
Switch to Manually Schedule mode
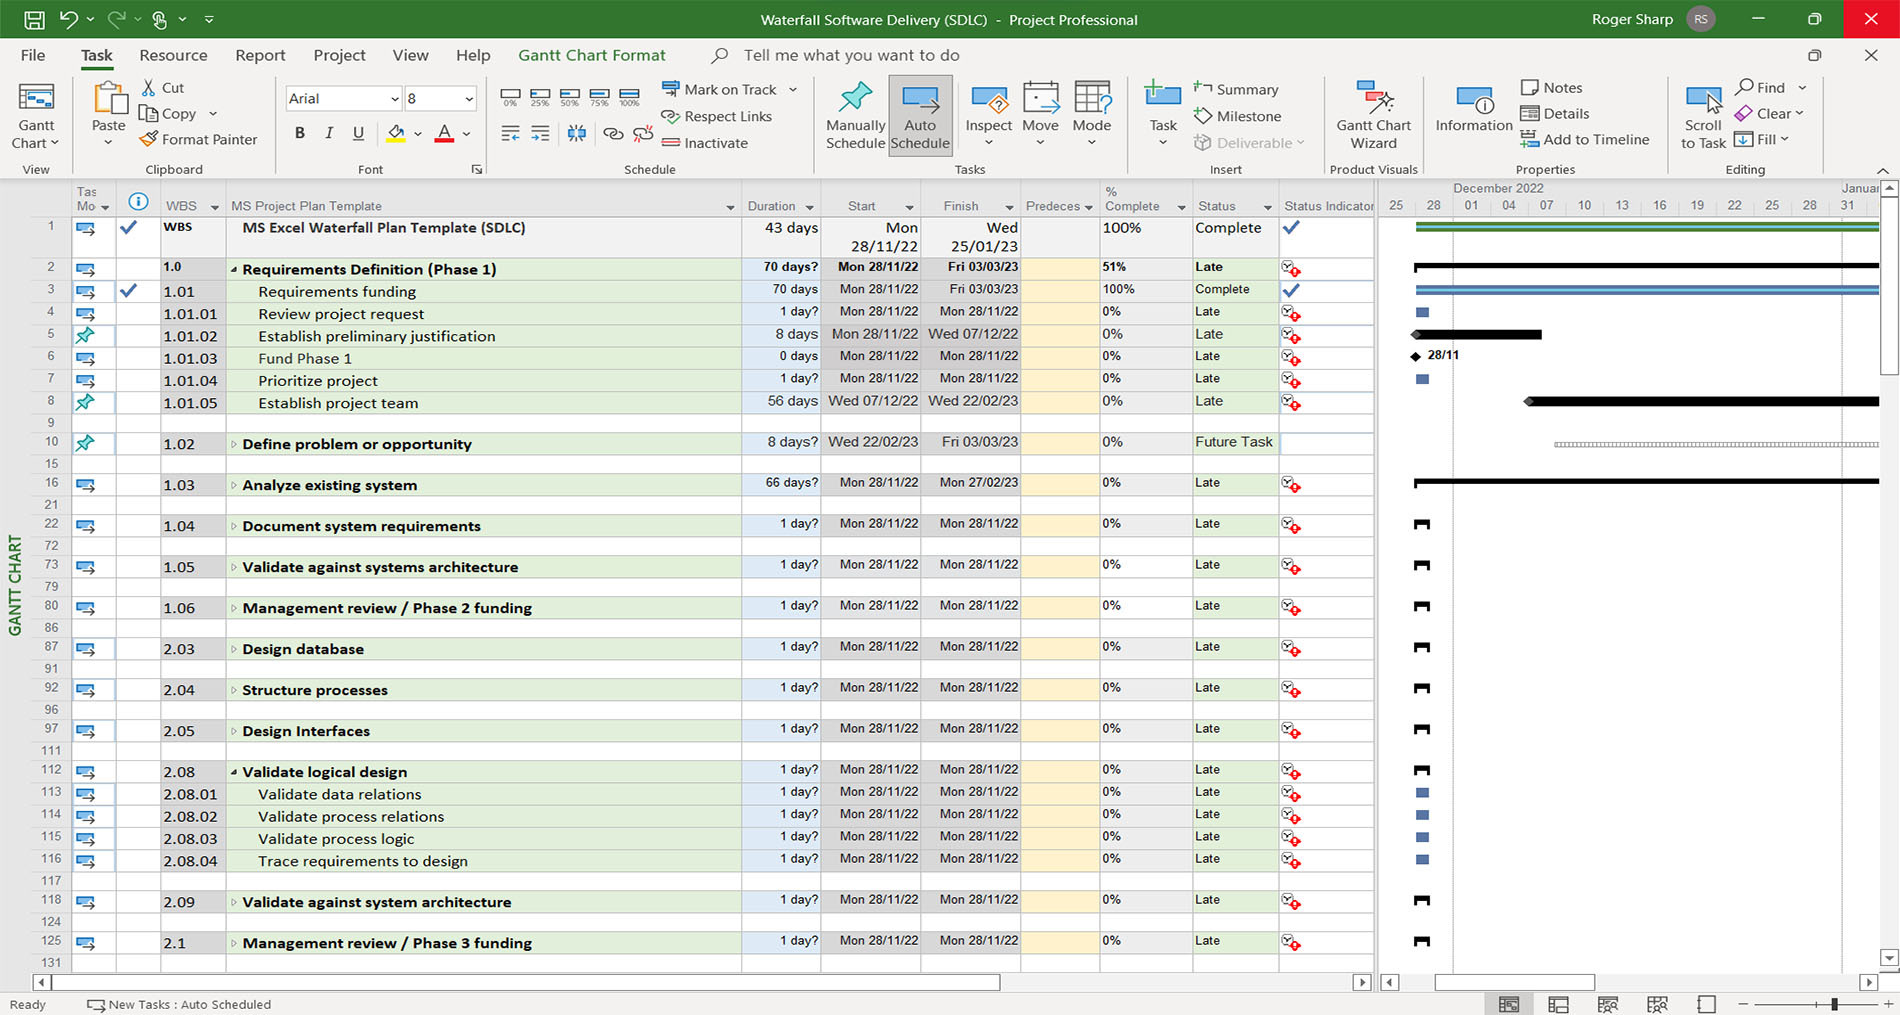tap(855, 116)
